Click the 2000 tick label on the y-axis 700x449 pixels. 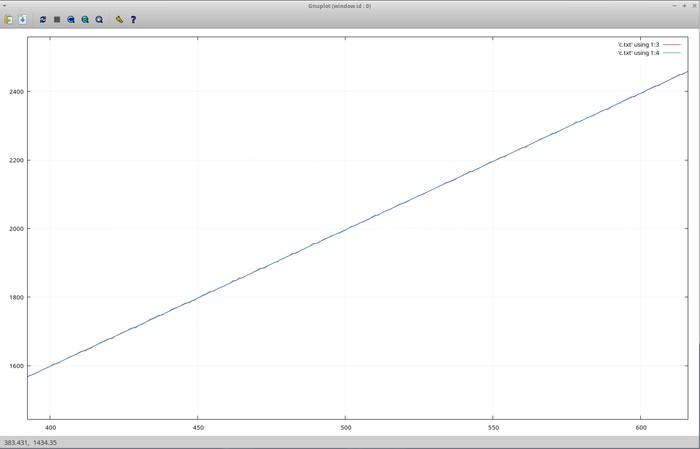point(14,228)
